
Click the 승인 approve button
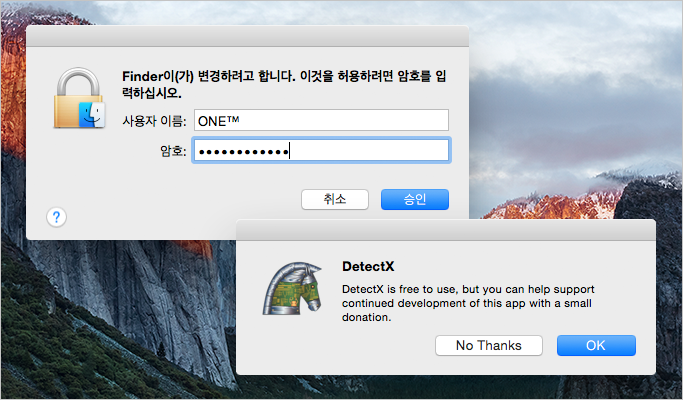[415, 200]
